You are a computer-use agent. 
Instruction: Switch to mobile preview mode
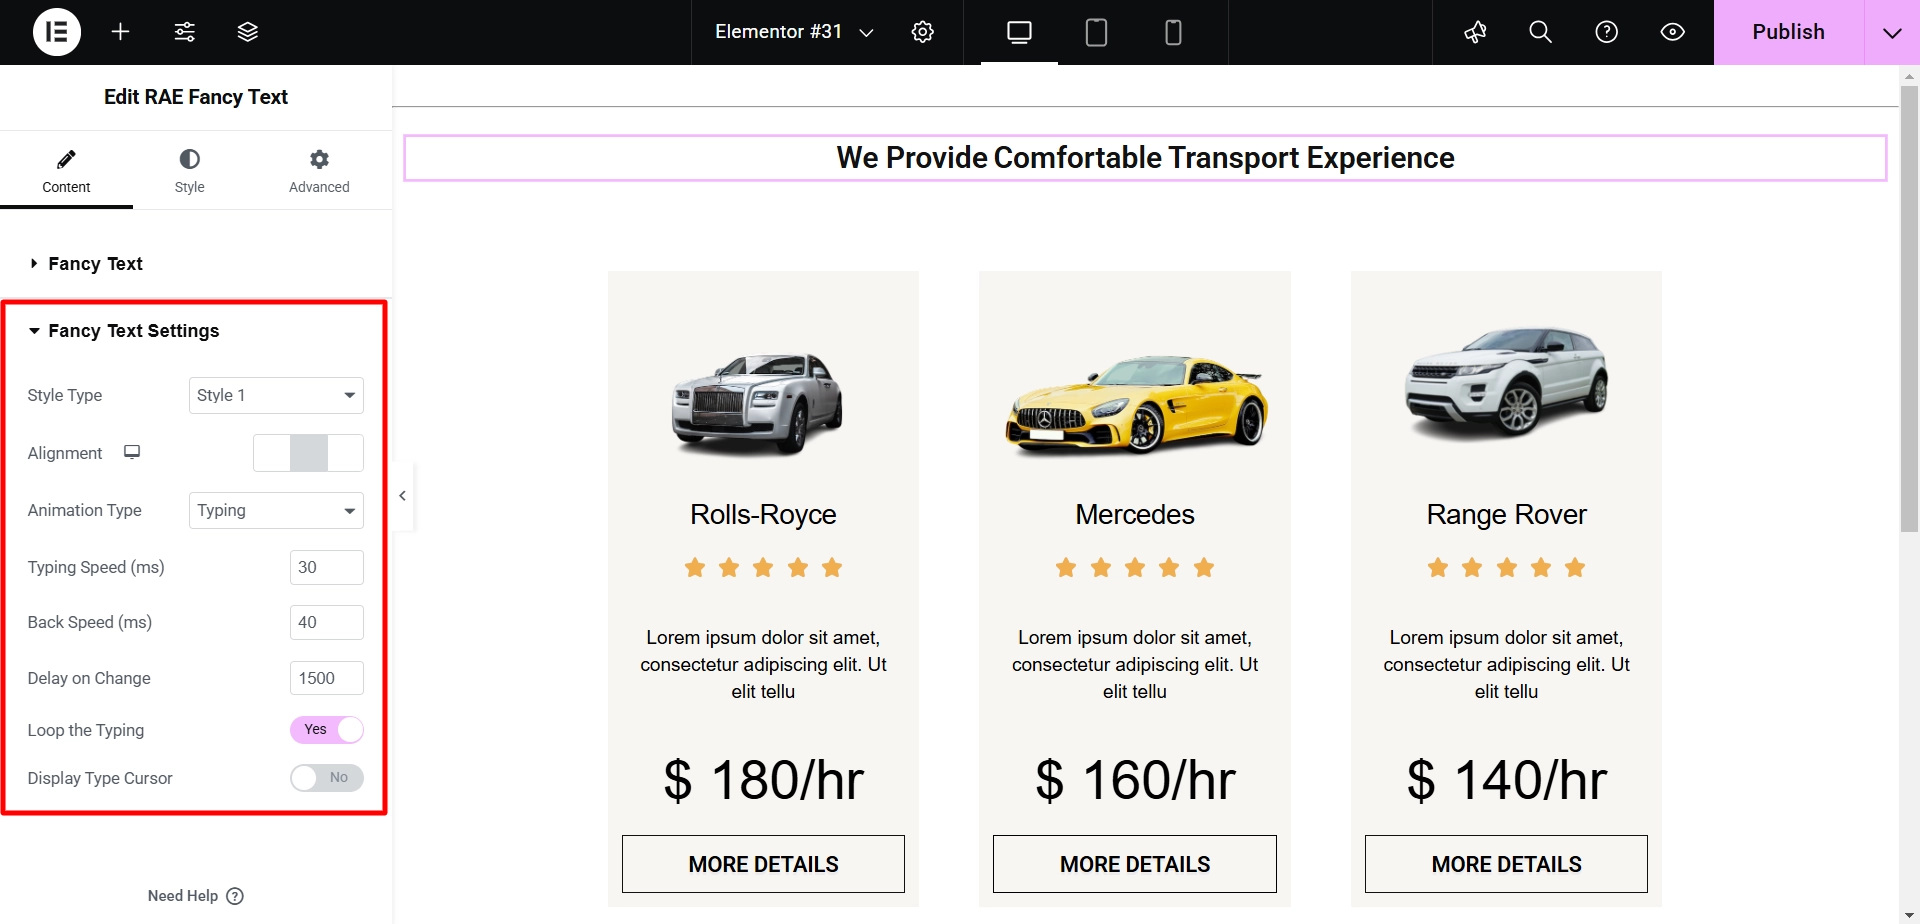point(1173,32)
